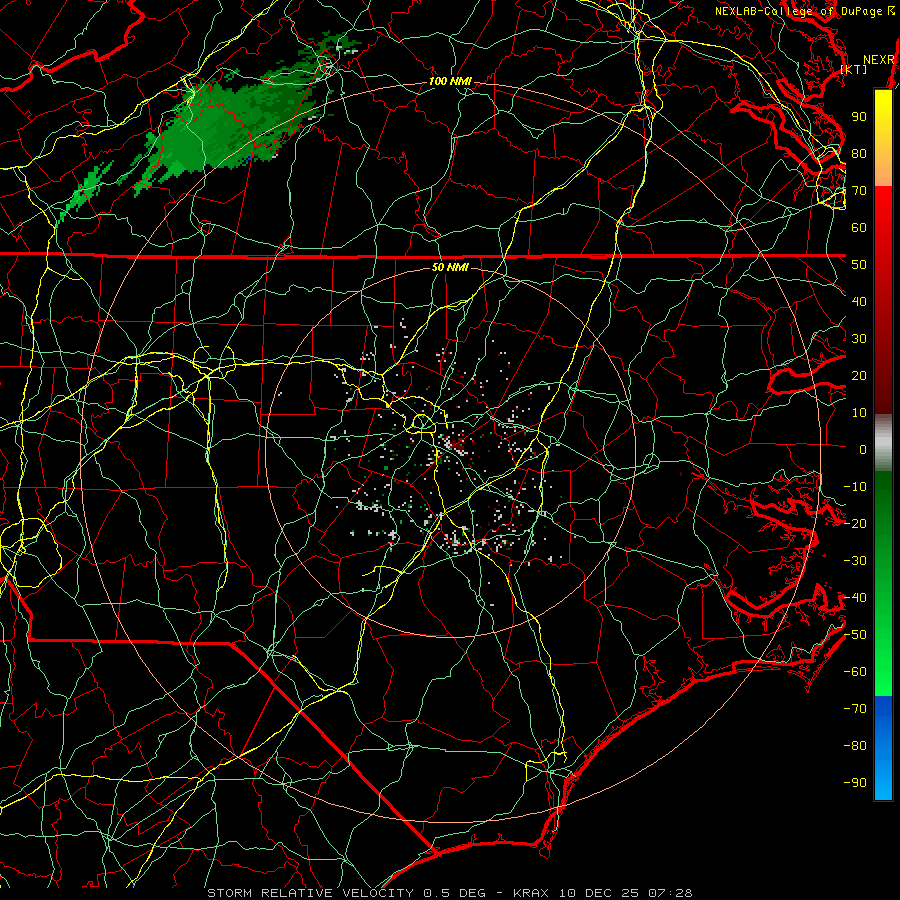
Task: Click the 30 value on the velocity scale
Action: 859,339
